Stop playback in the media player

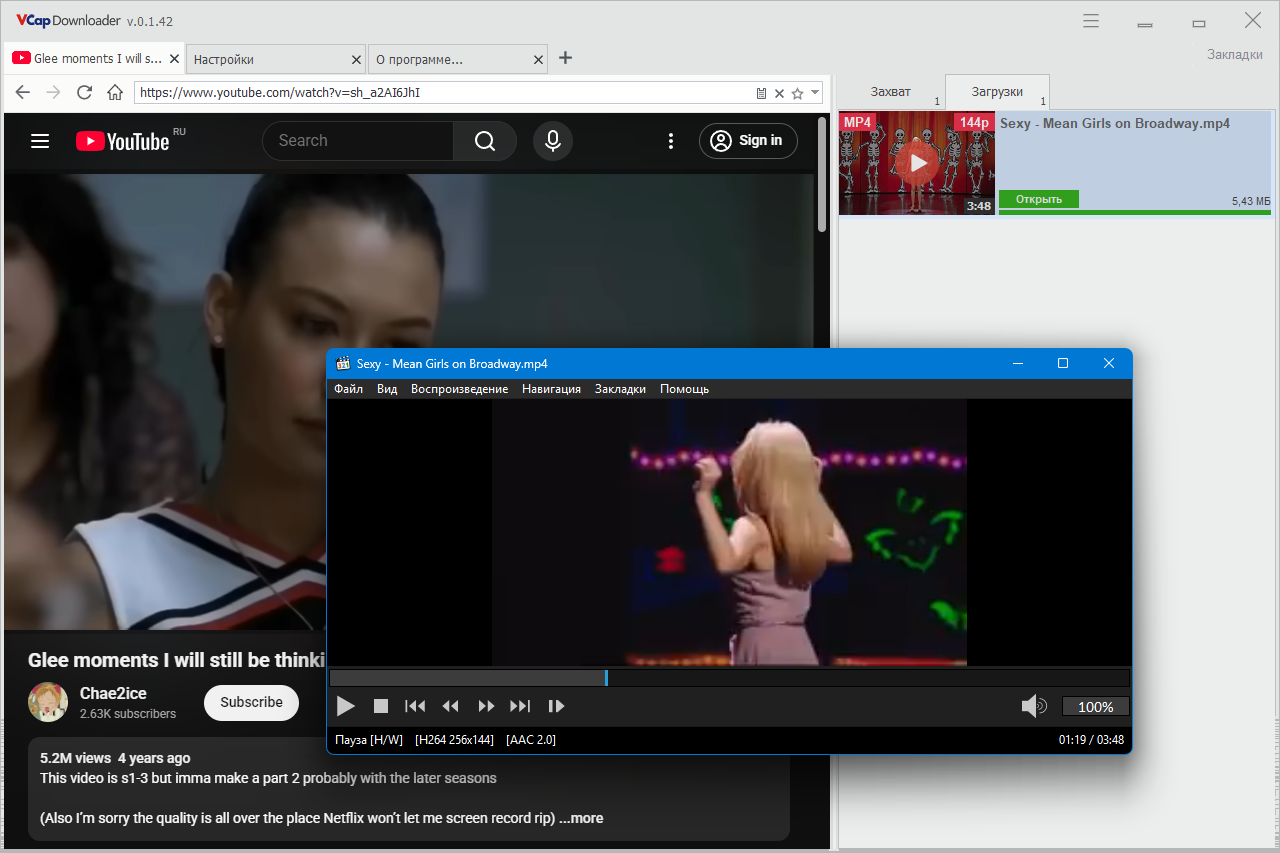coord(381,706)
